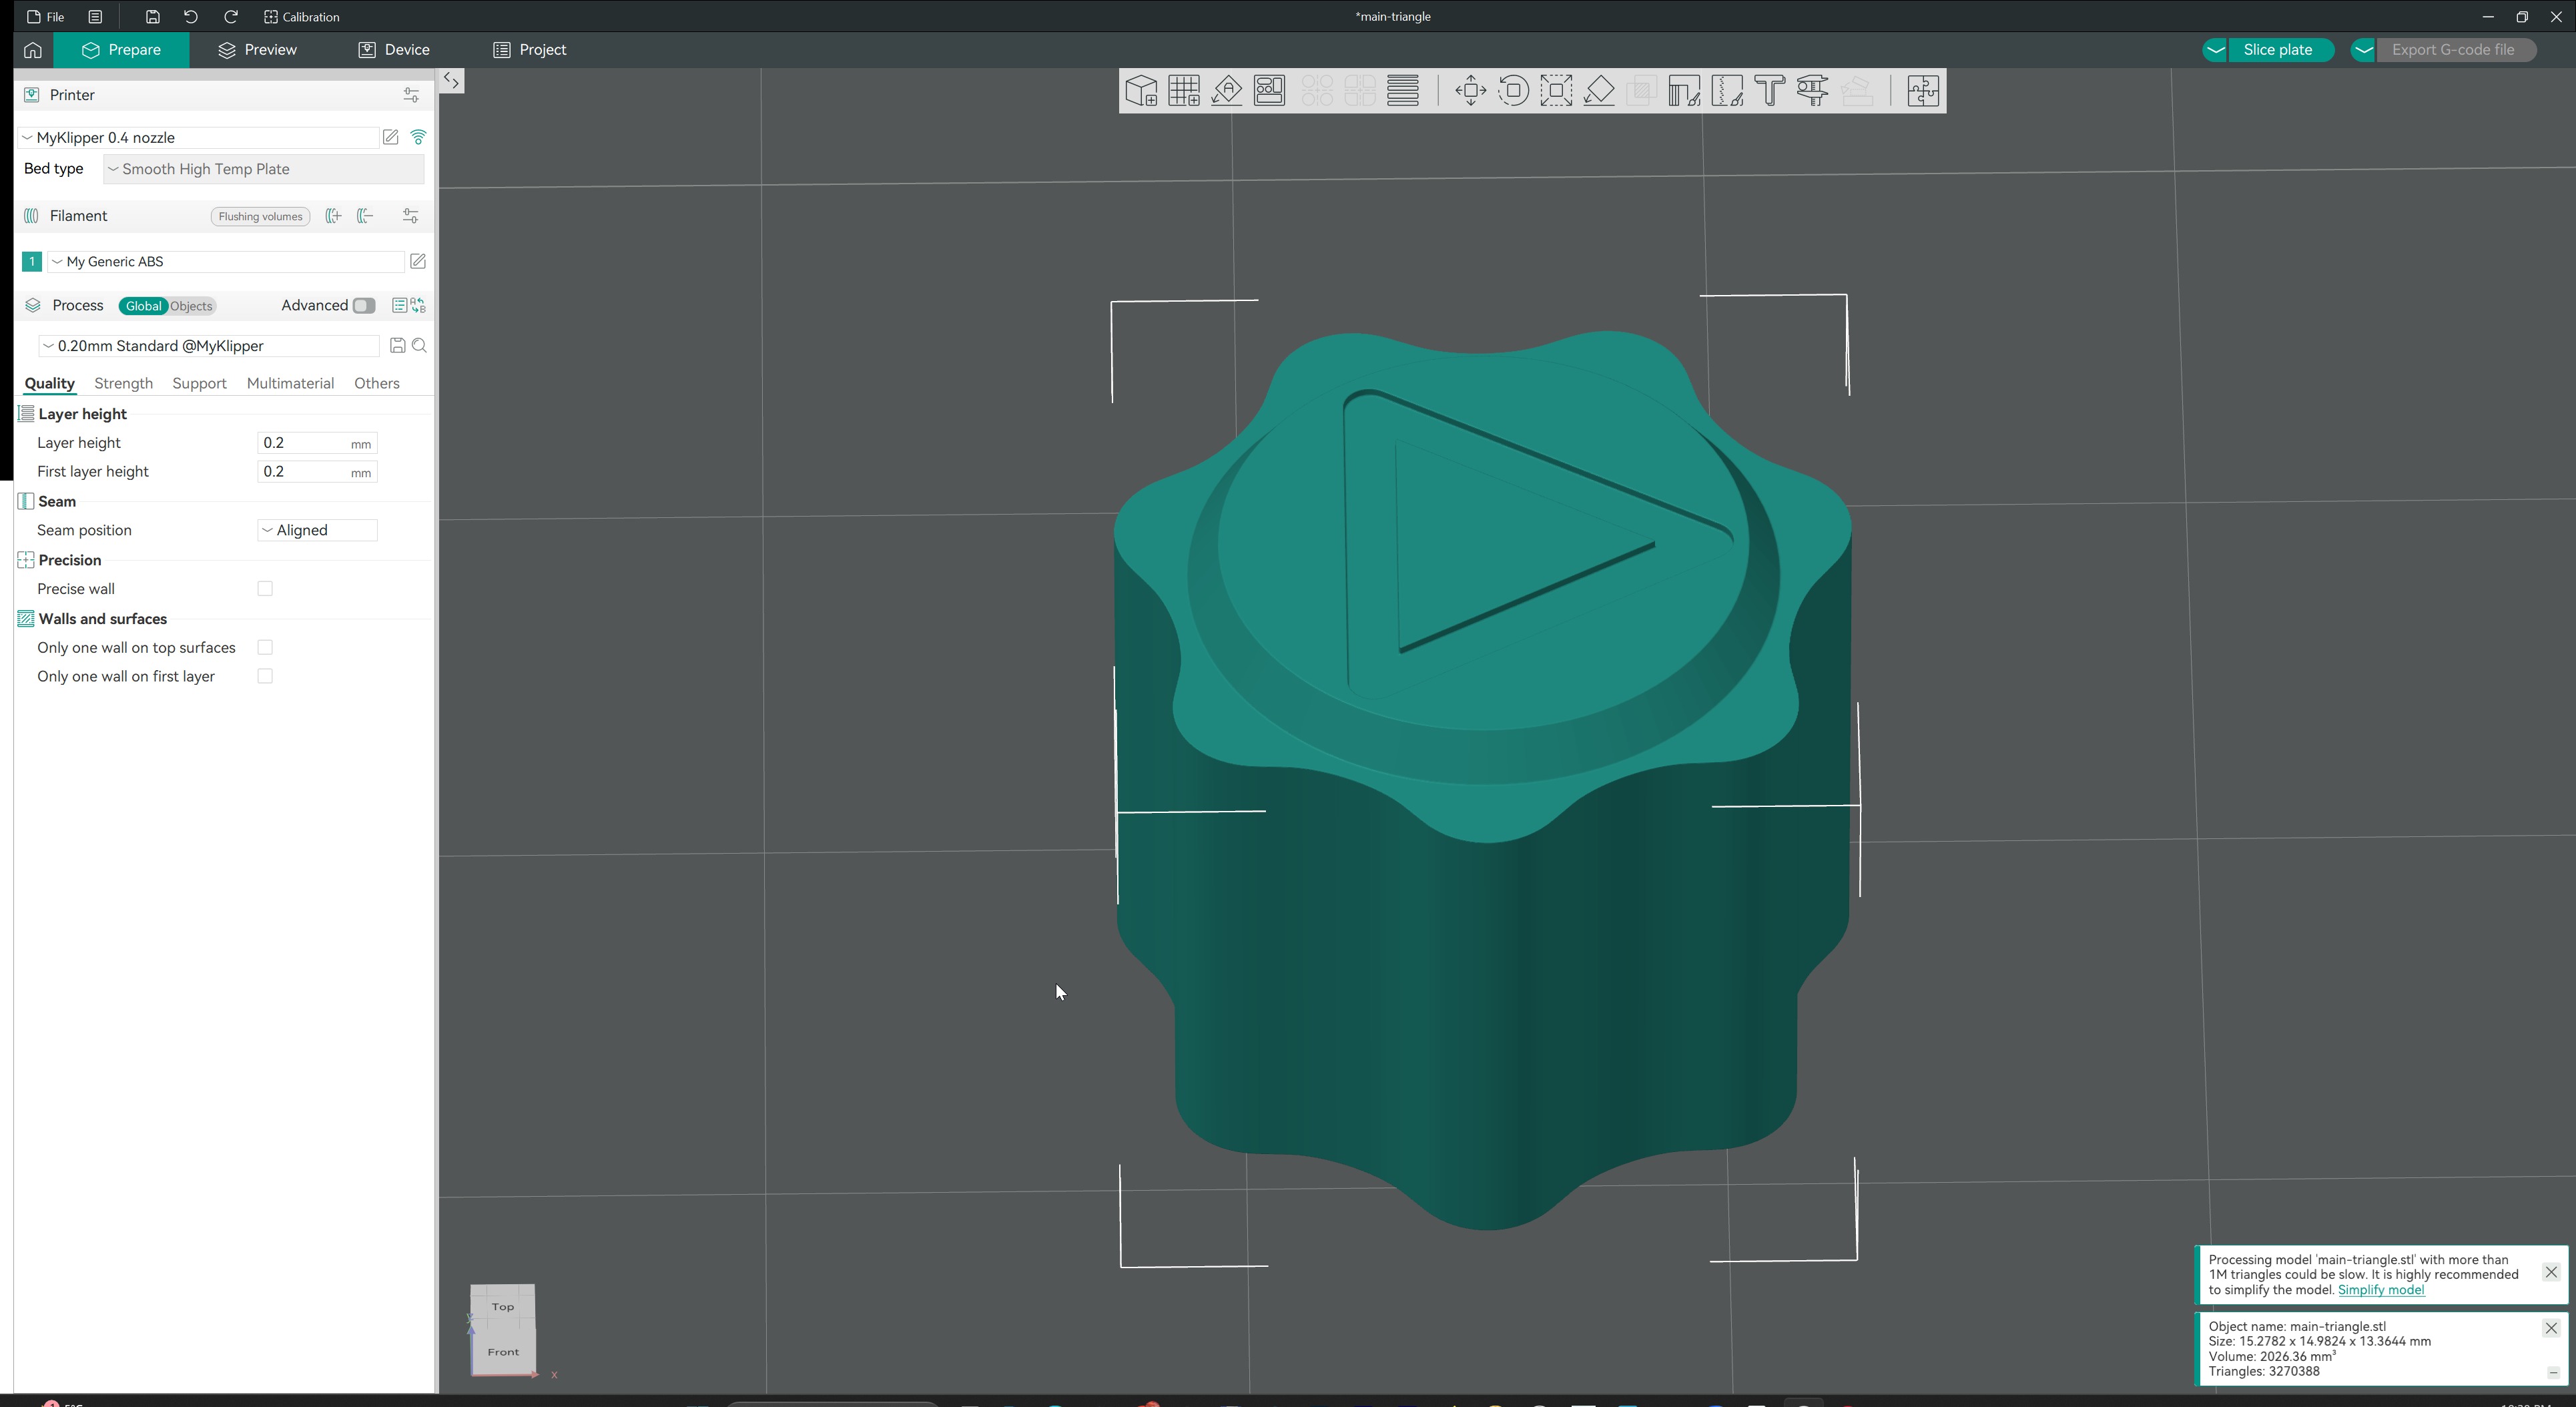The image size is (2576, 1407).
Task: Save the current process preset
Action: click(397, 346)
